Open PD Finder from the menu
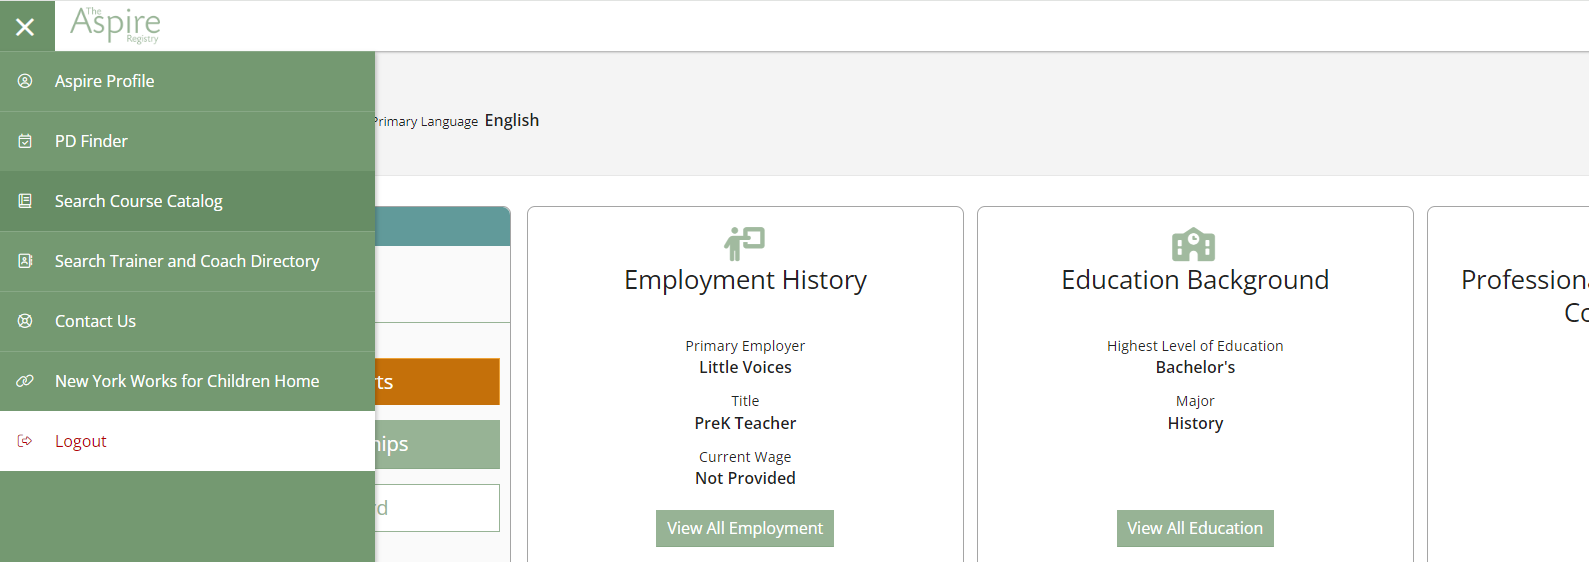 click(187, 141)
